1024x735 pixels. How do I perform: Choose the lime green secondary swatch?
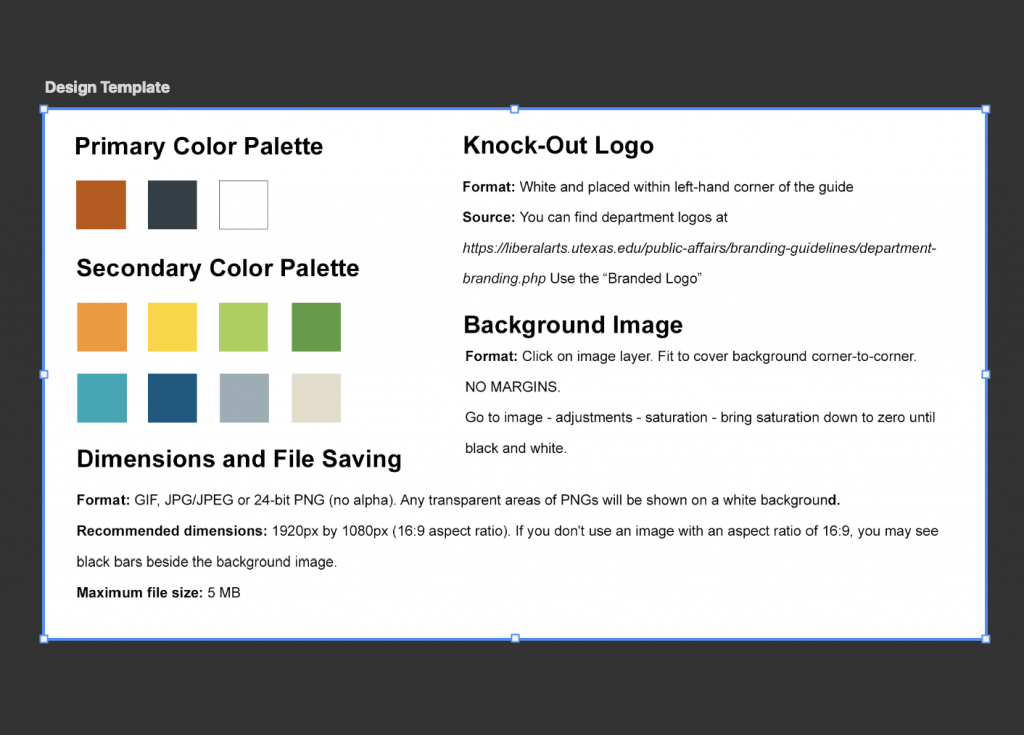243,327
